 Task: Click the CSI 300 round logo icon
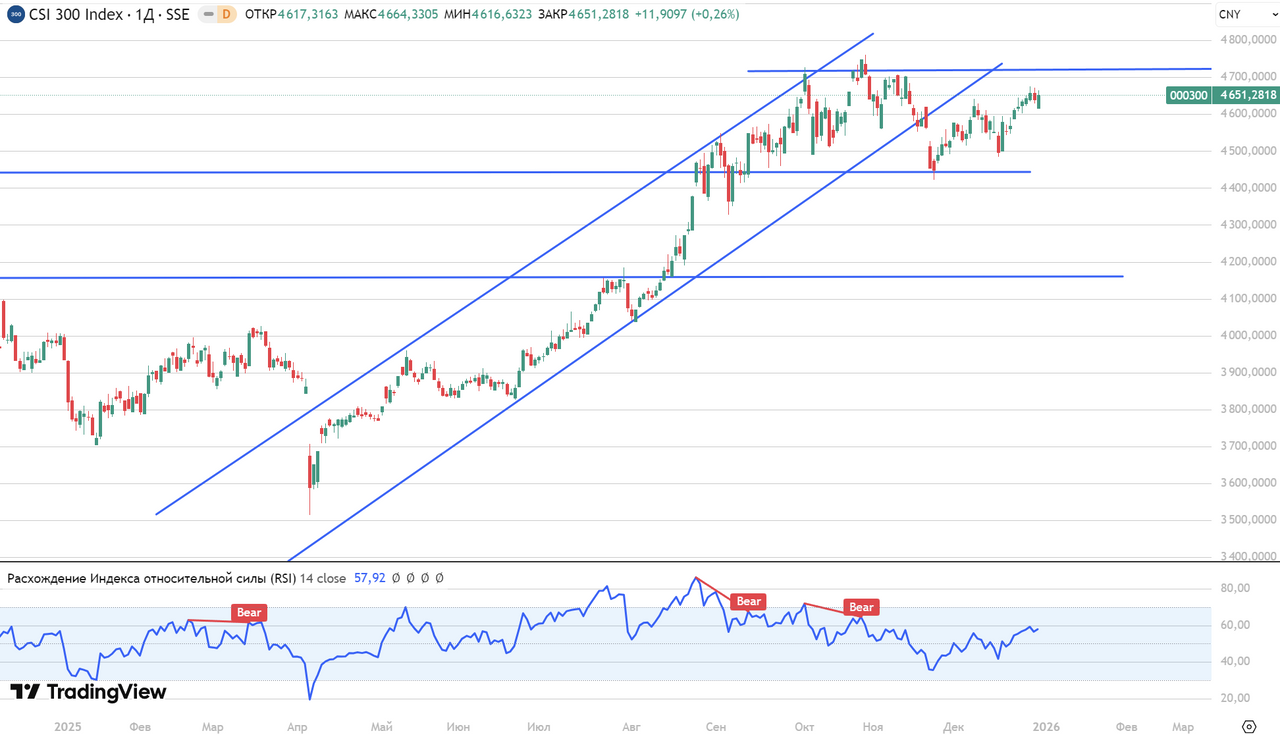click(x=15, y=14)
